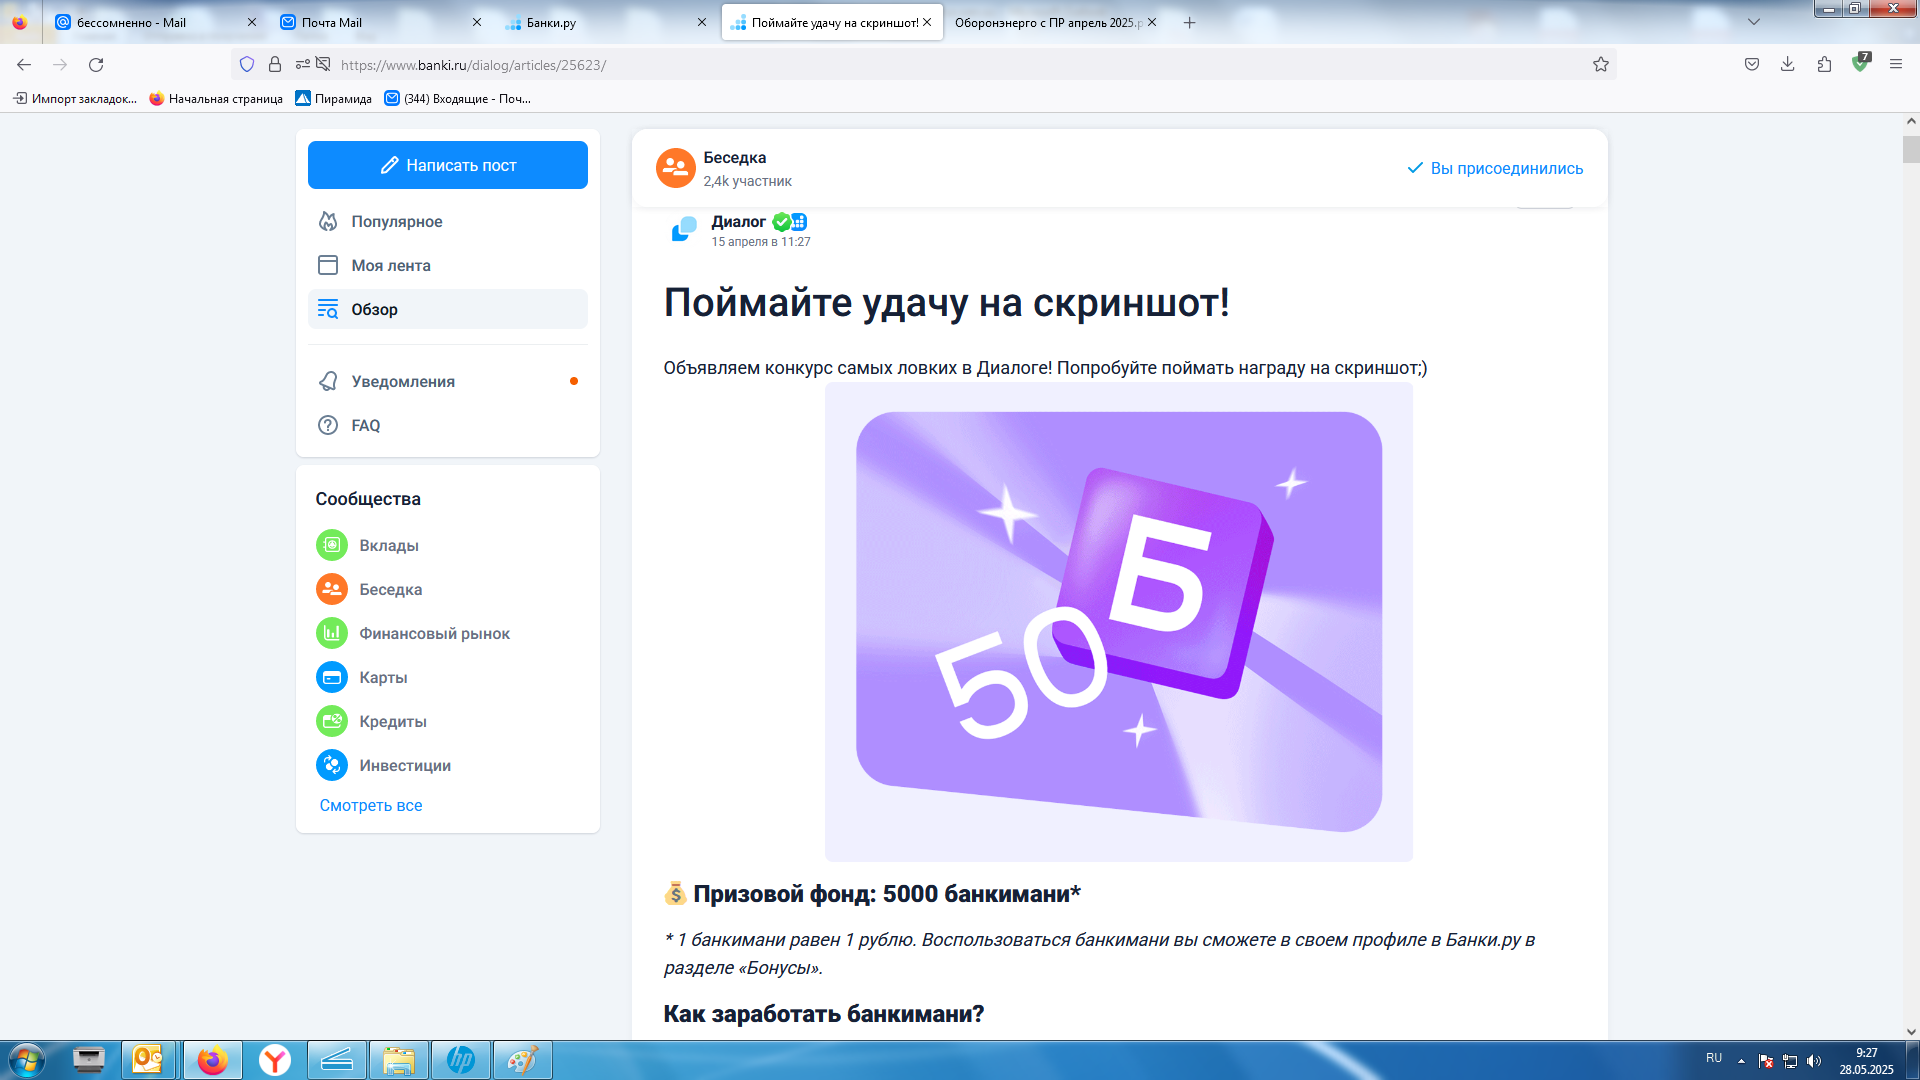Open Вклады community icon
The image size is (1920, 1080).
[332, 545]
